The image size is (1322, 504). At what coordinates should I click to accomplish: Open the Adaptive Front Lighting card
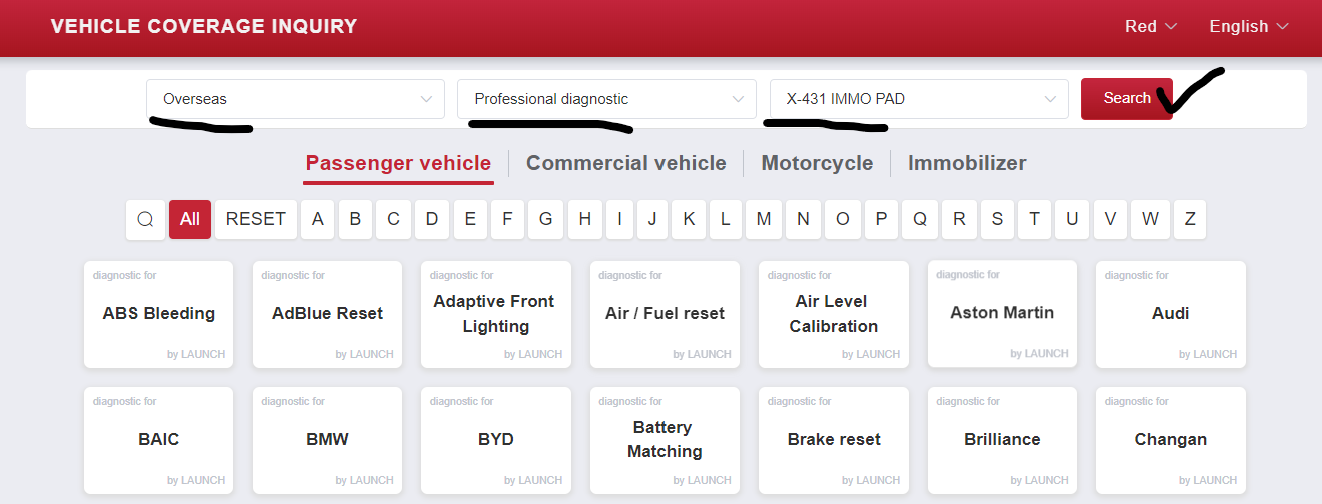click(496, 314)
